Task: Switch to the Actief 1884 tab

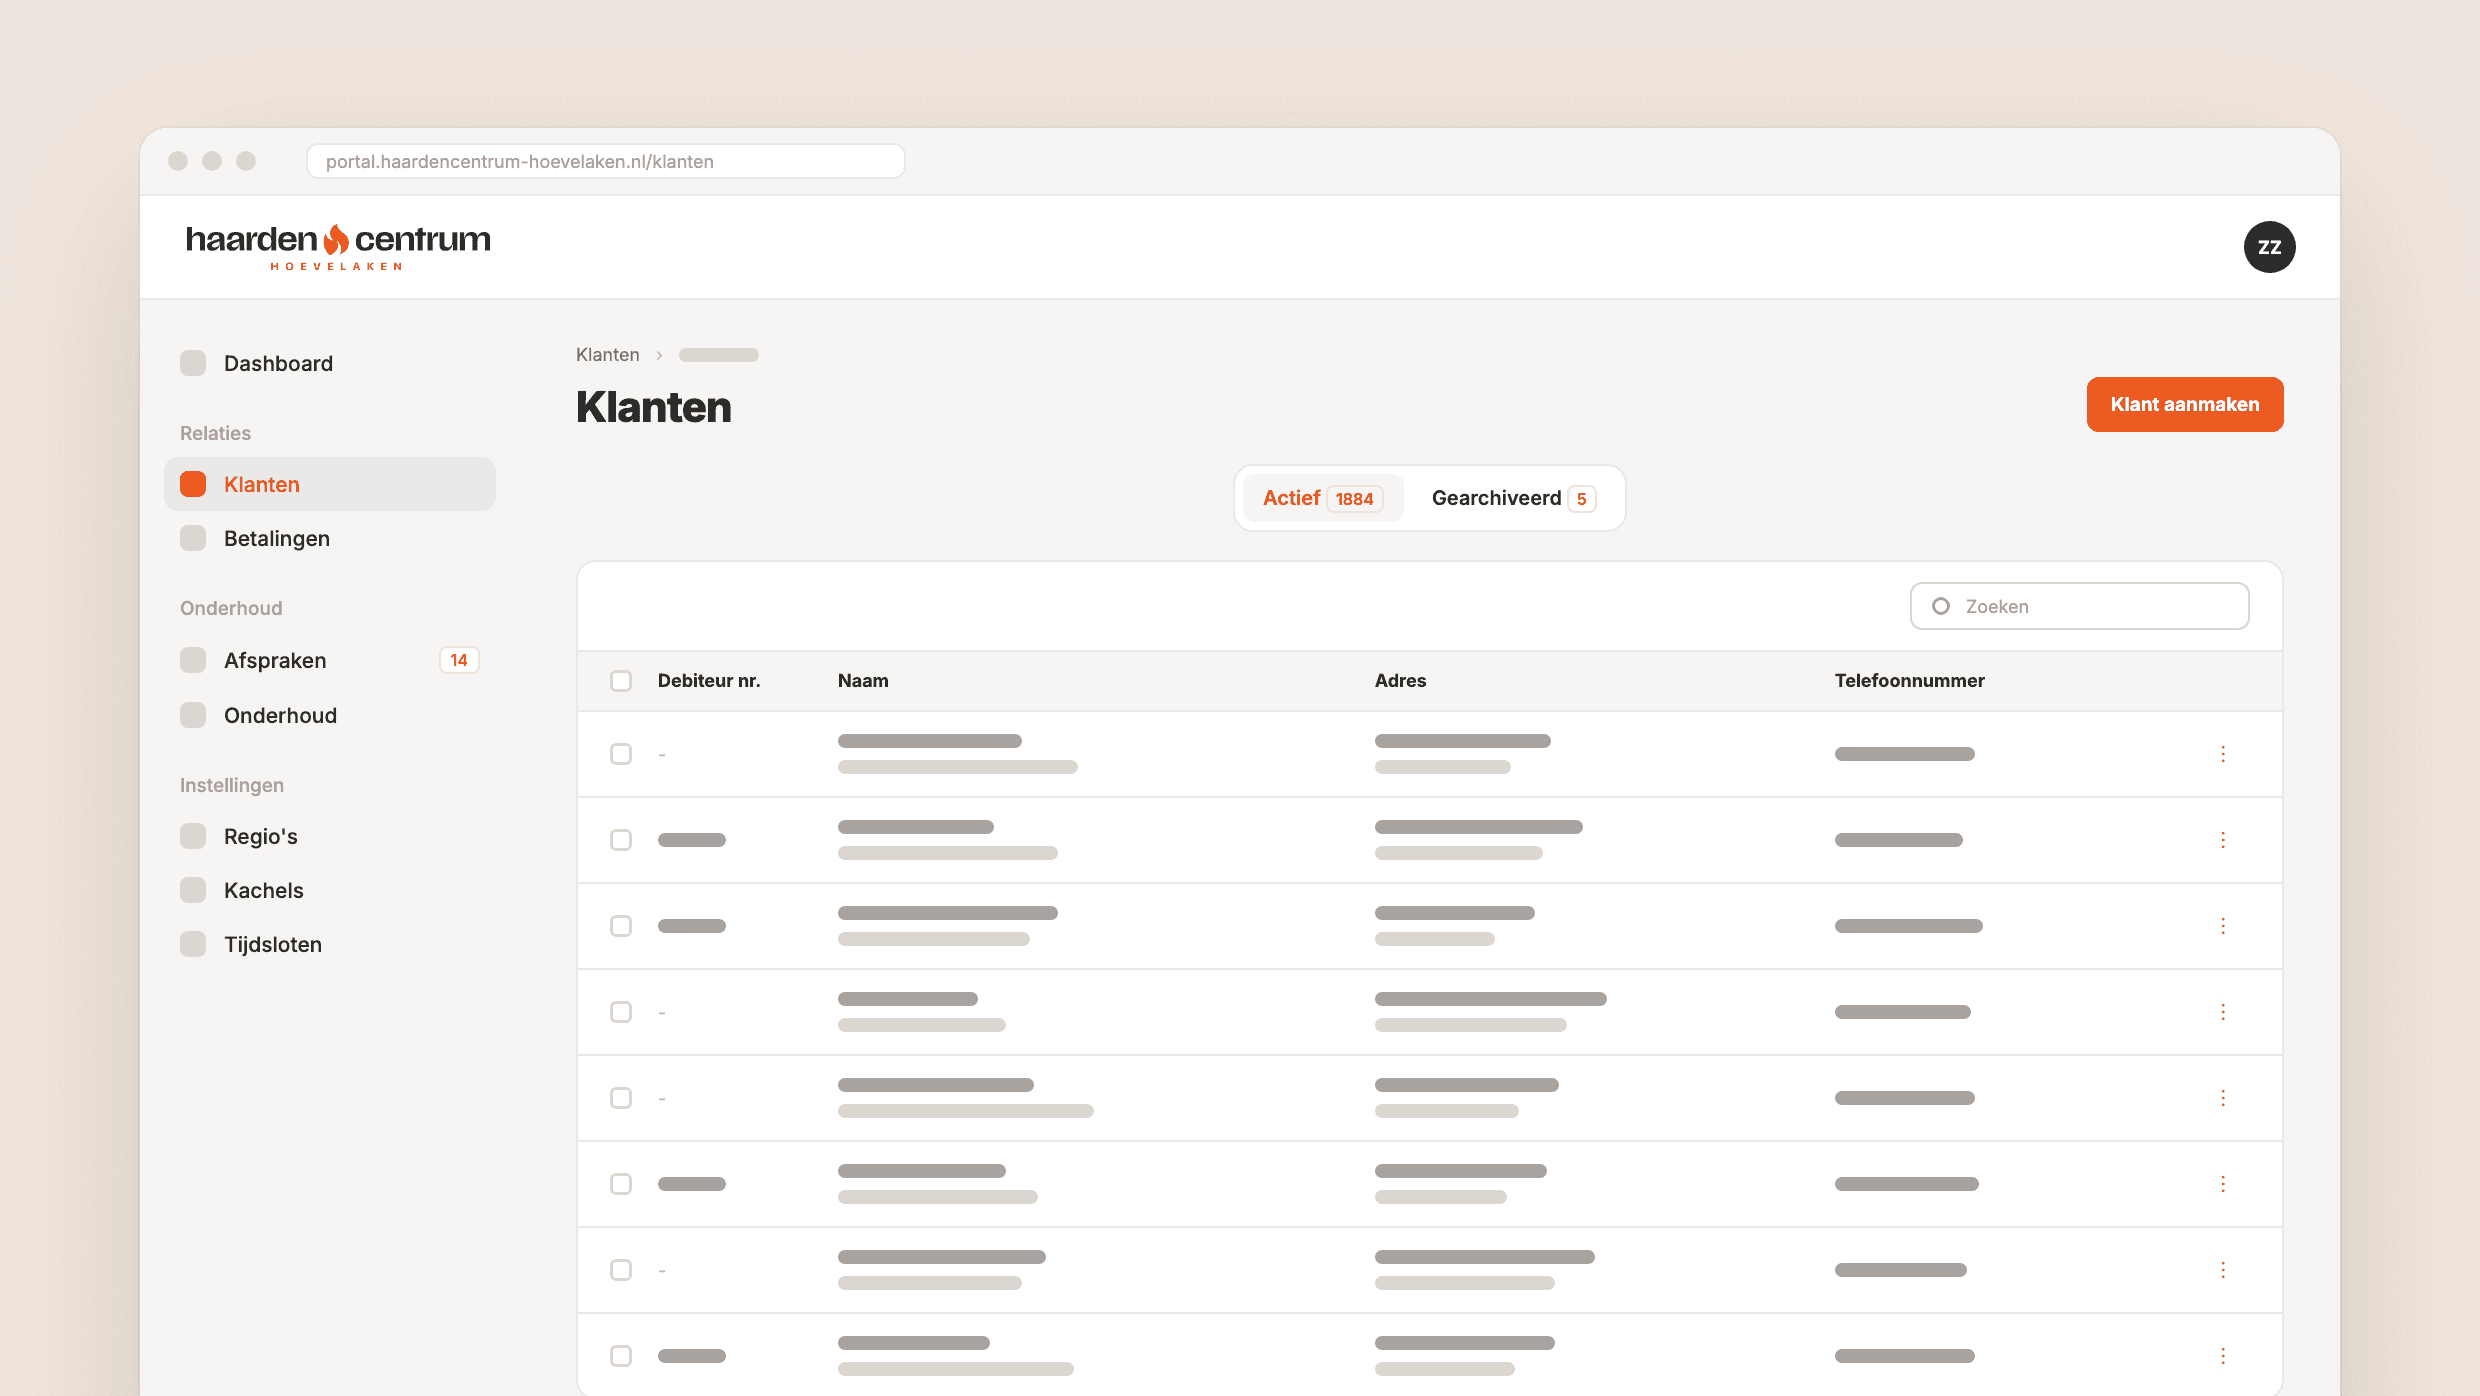Action: pos(1323,498)
